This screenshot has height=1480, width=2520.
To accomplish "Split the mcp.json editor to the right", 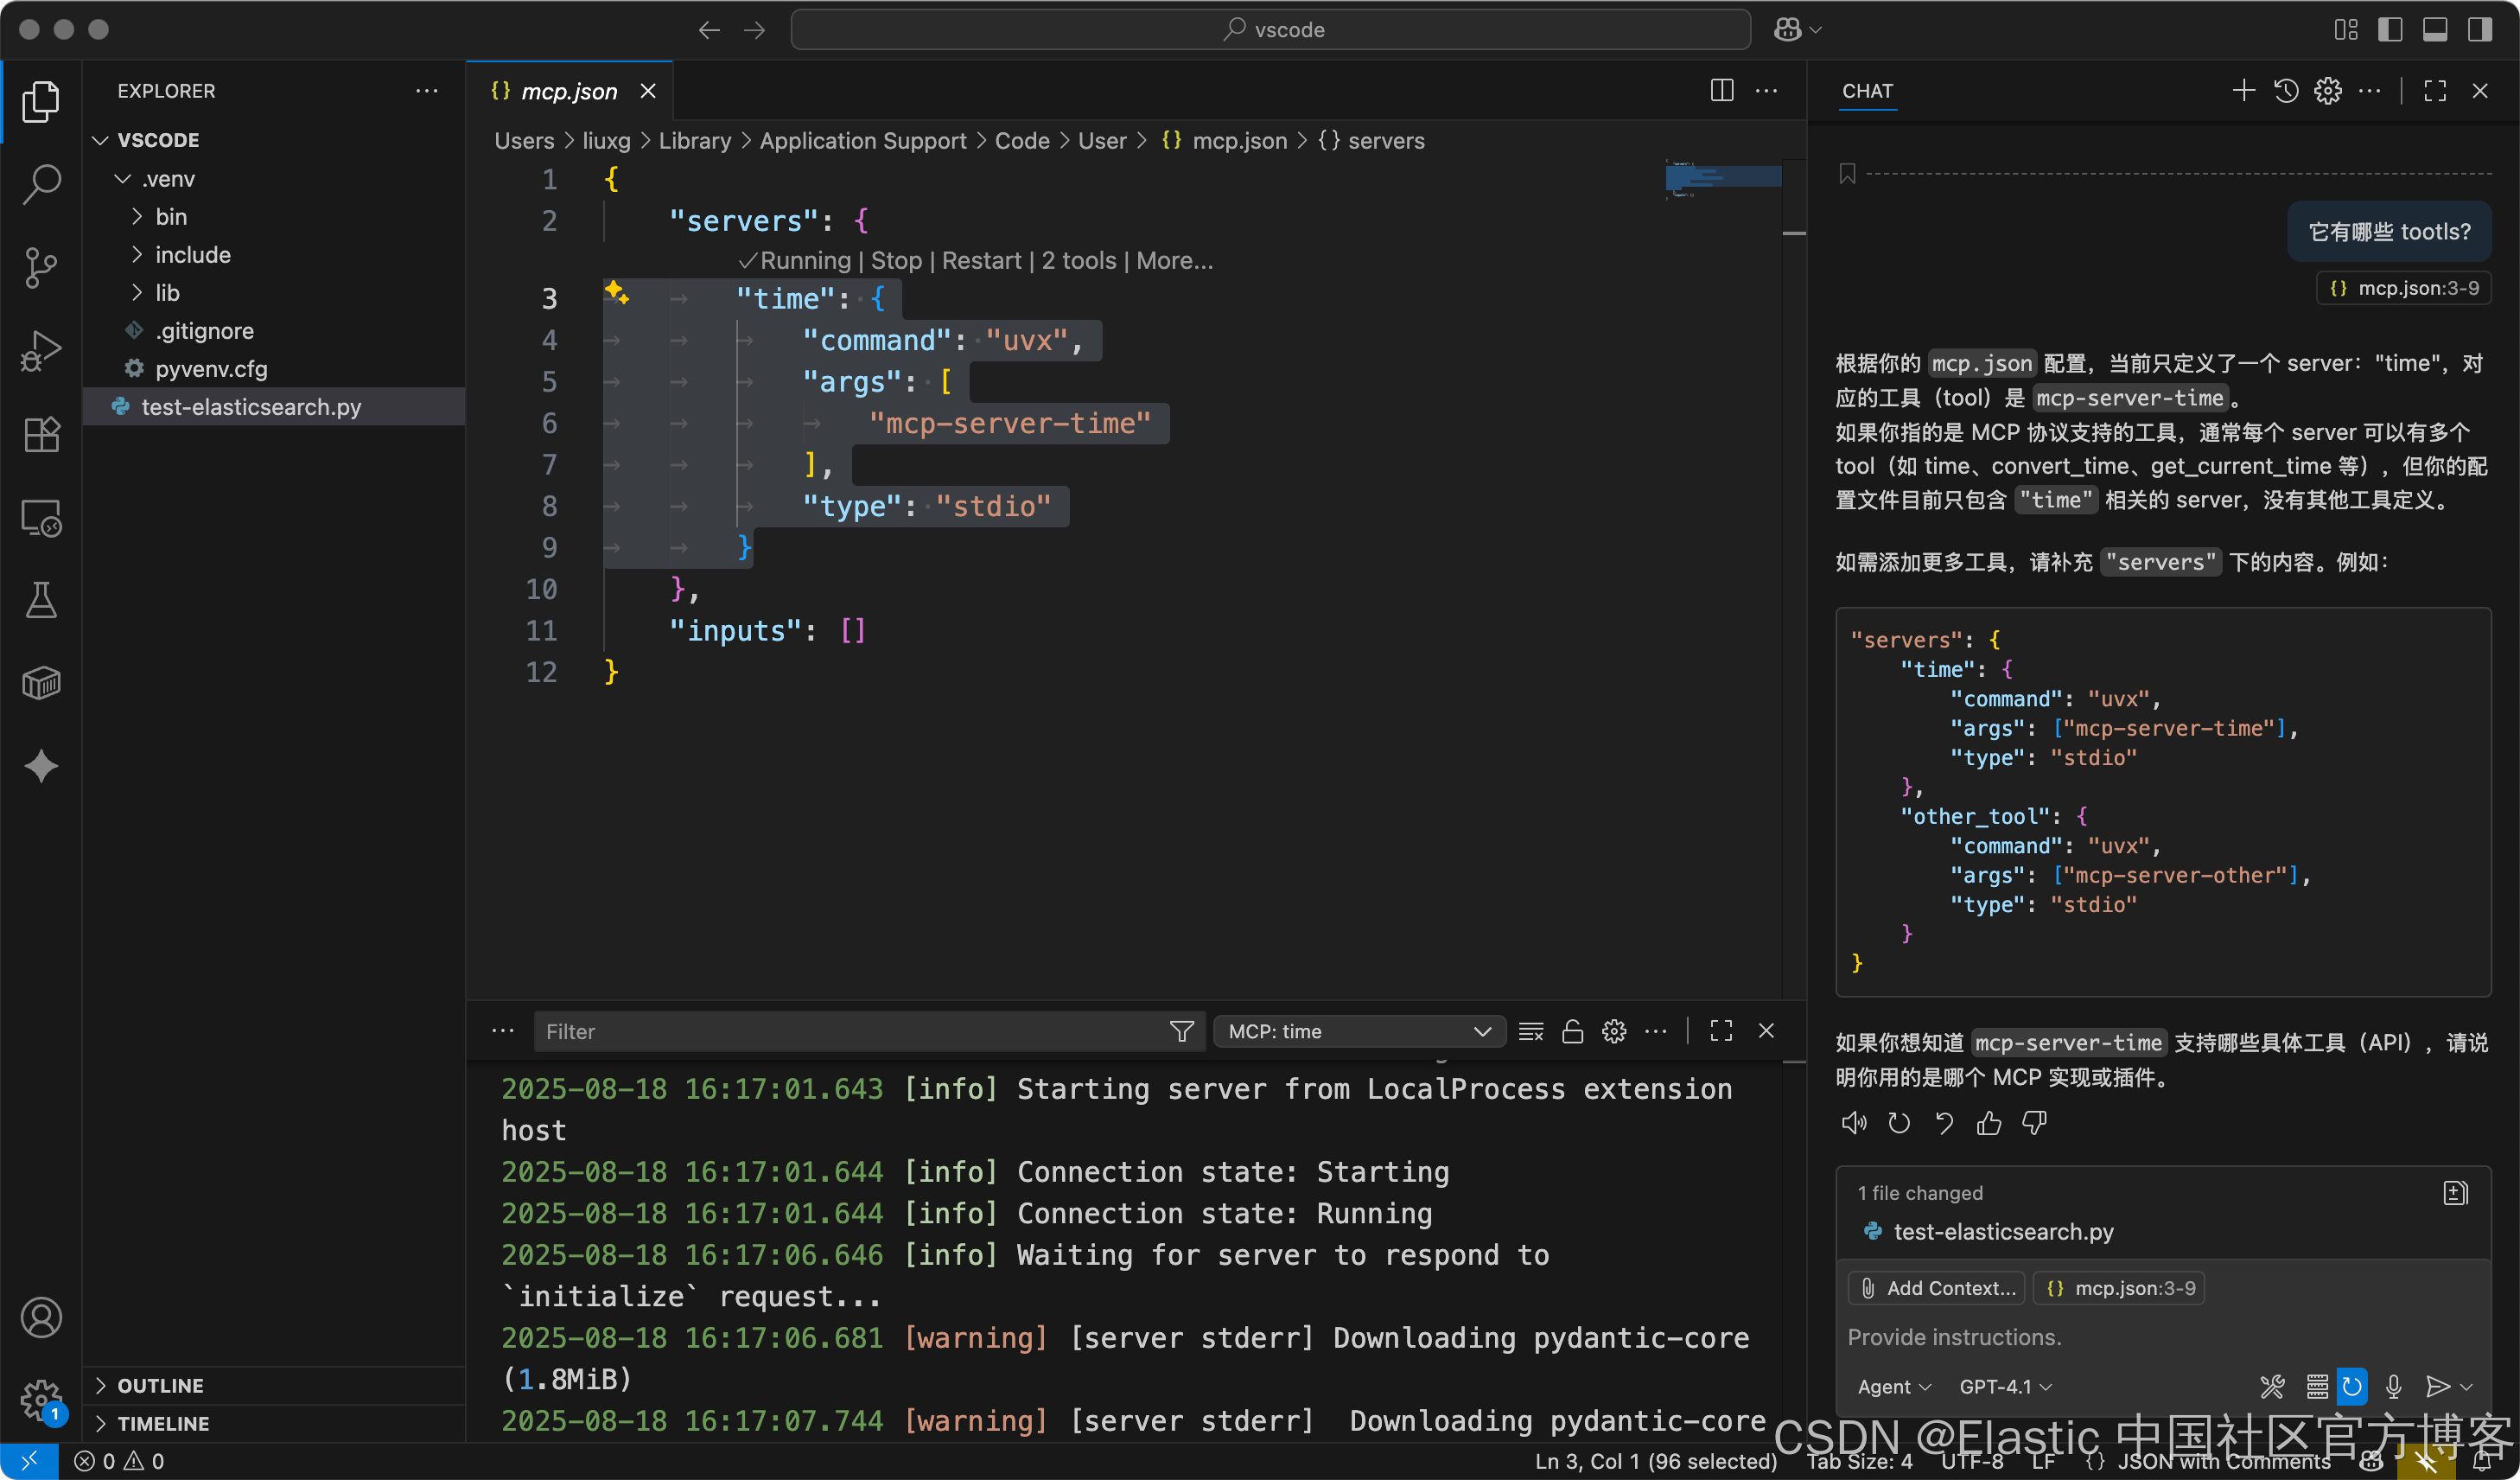I will pos(1722,91).
